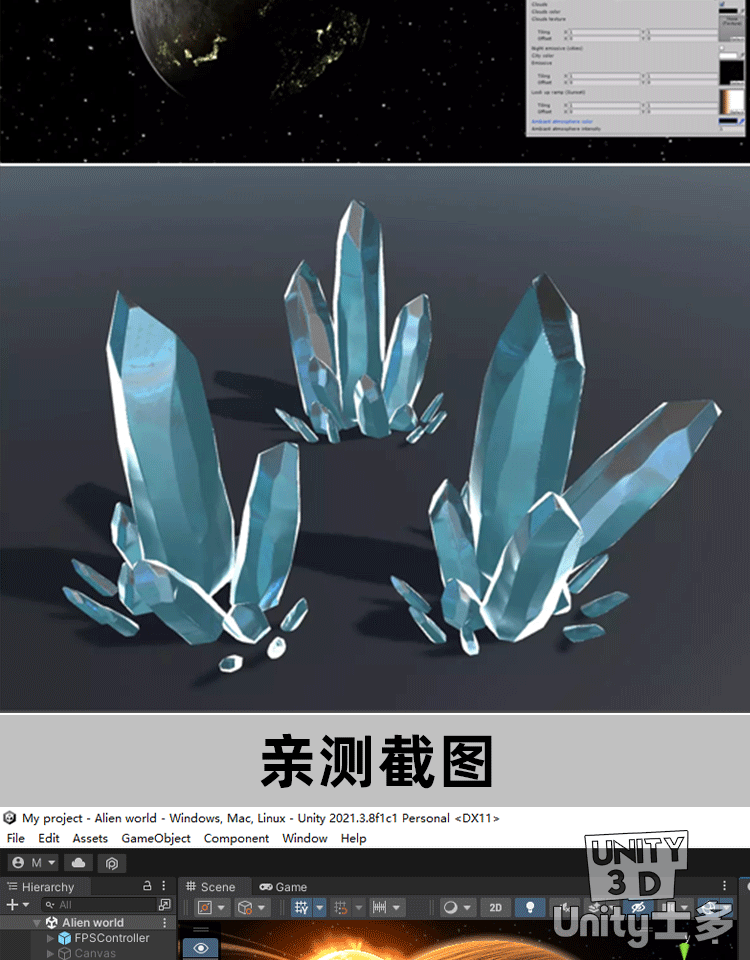Open the Scene view three-dot options menu
Viewport: 750px width, 960px height.
pos(724,885)
